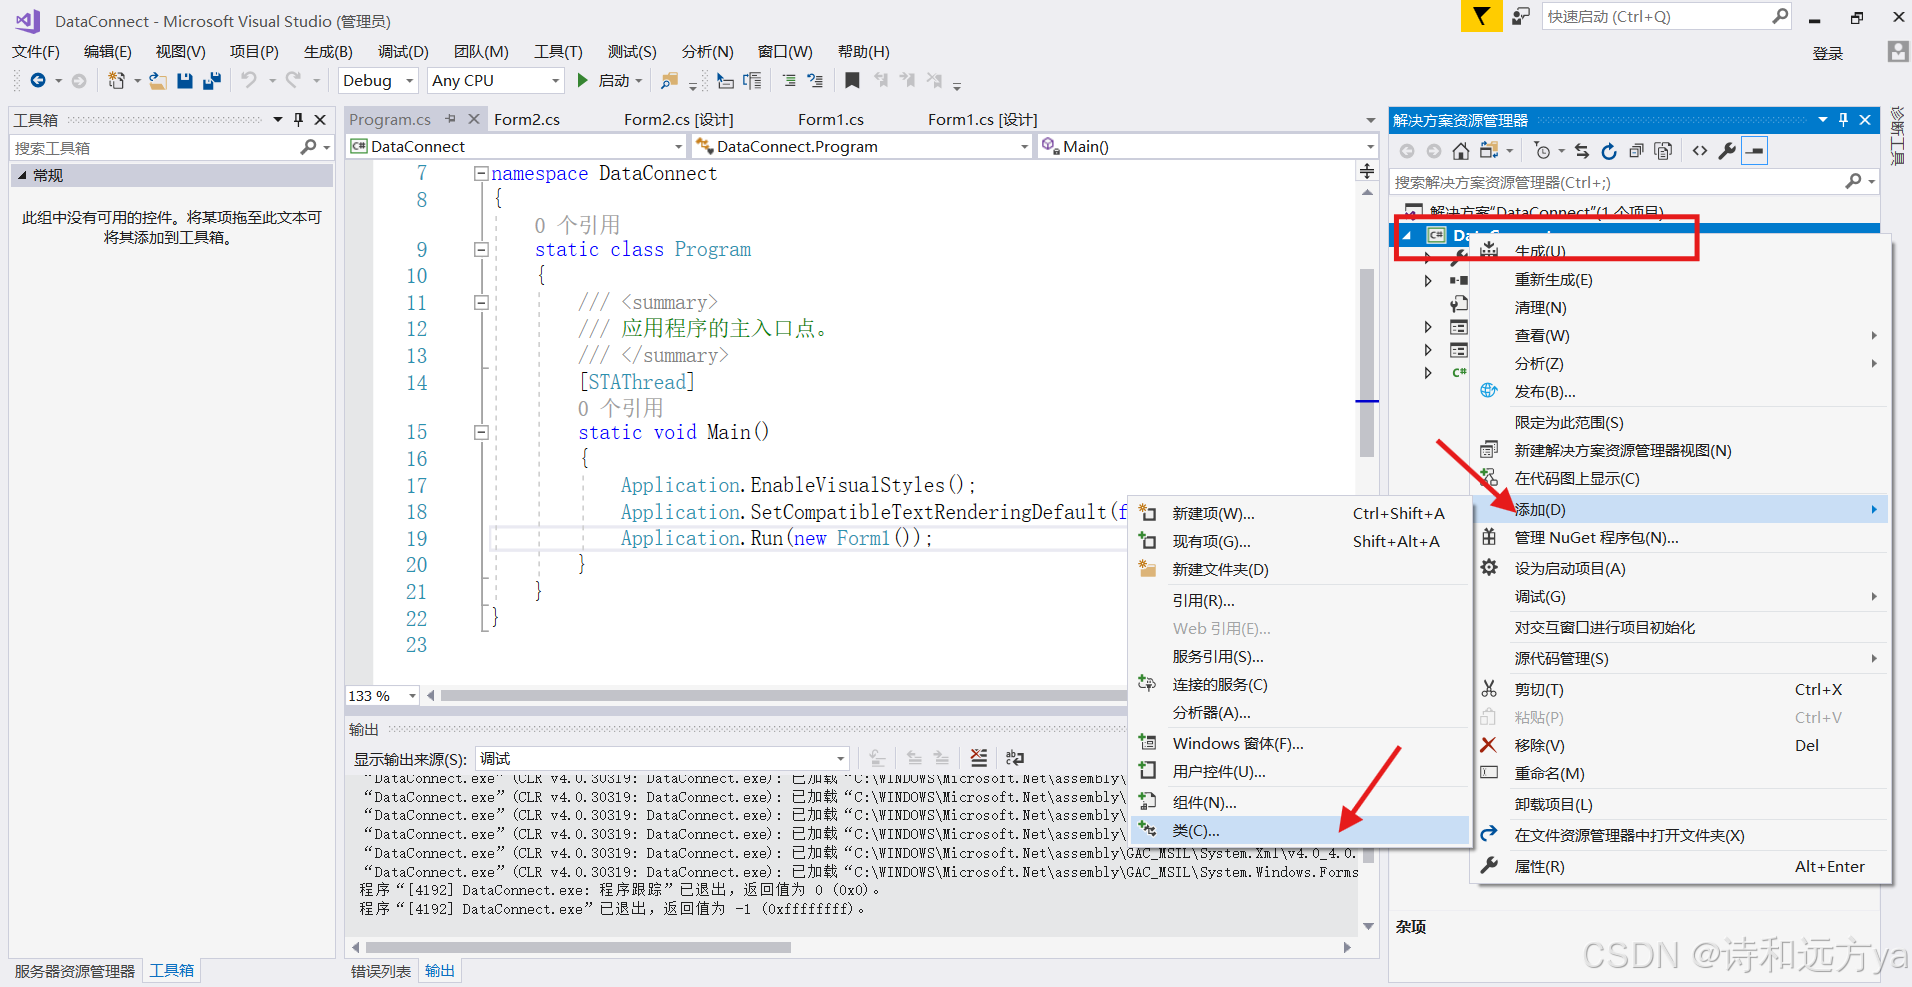1912x987 pixels.
Task: Click the refresh icon in Solution Explorer
Action: 1609,151
